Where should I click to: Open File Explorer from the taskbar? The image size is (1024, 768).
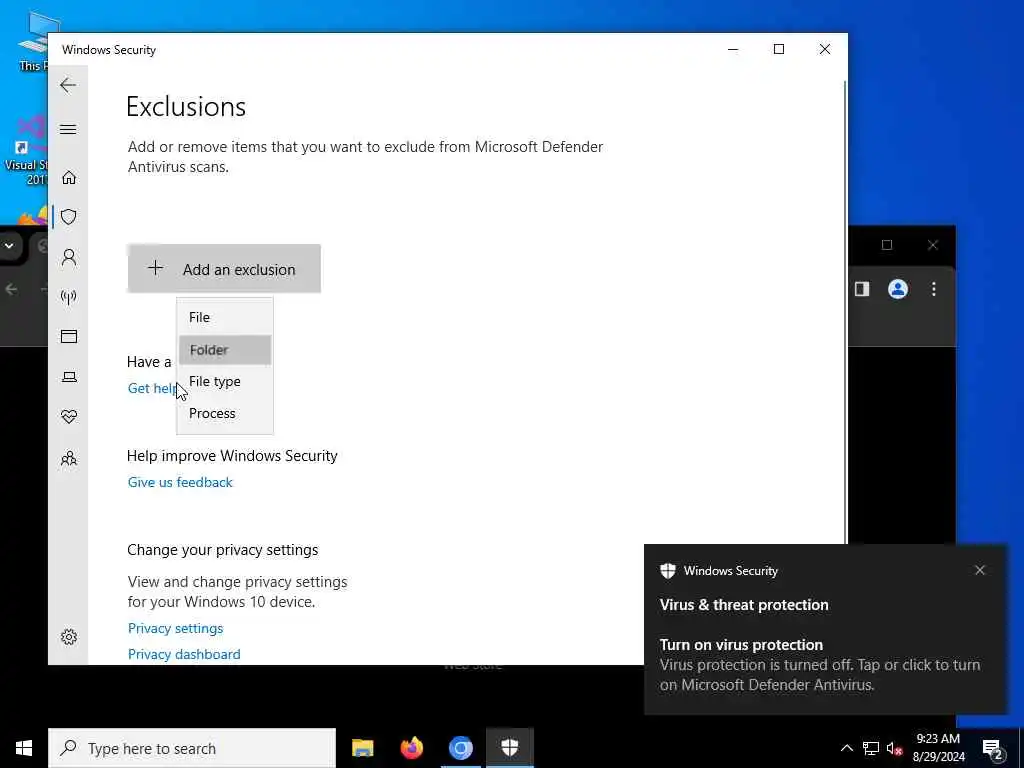coord(362,748)
